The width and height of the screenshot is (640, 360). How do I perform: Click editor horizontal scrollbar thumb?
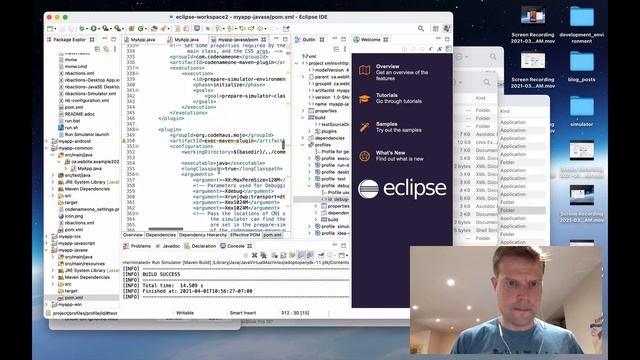pyautogui.click(x=166, y=229)
